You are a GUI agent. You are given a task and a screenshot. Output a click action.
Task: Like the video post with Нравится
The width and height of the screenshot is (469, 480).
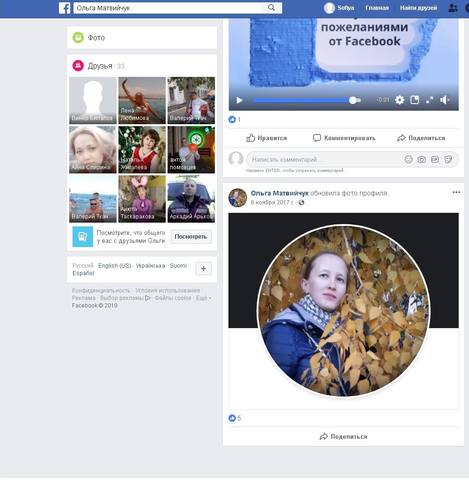[267, 138]
